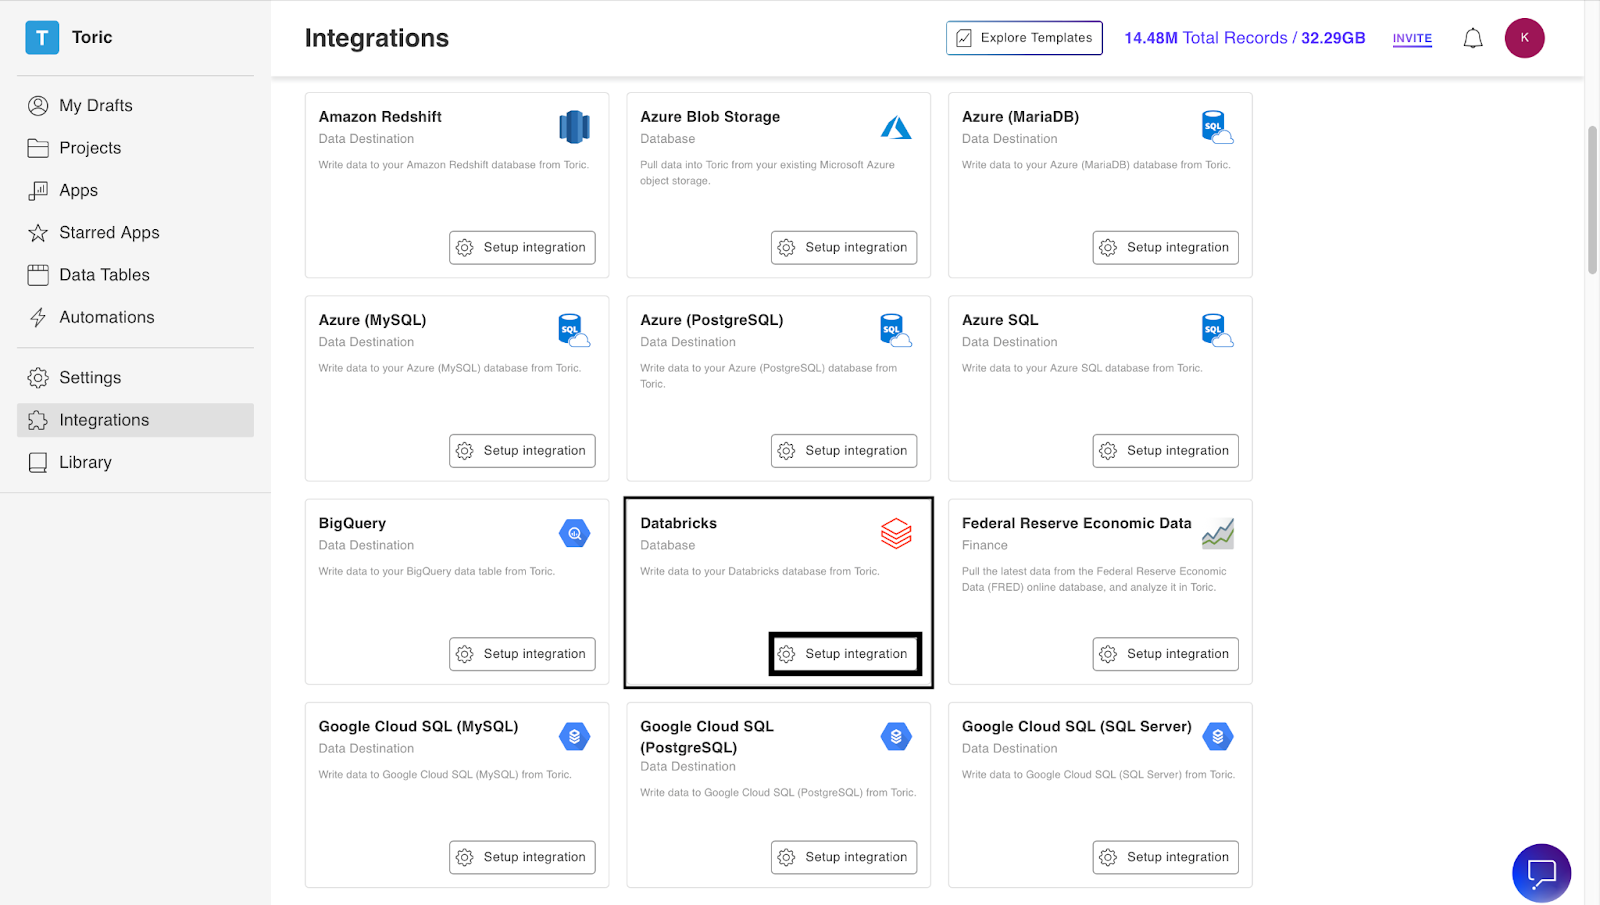Viewport: 1600px width, 905px height.
Task: Select Integrations in the sidebar
Action: coord(135,420)
